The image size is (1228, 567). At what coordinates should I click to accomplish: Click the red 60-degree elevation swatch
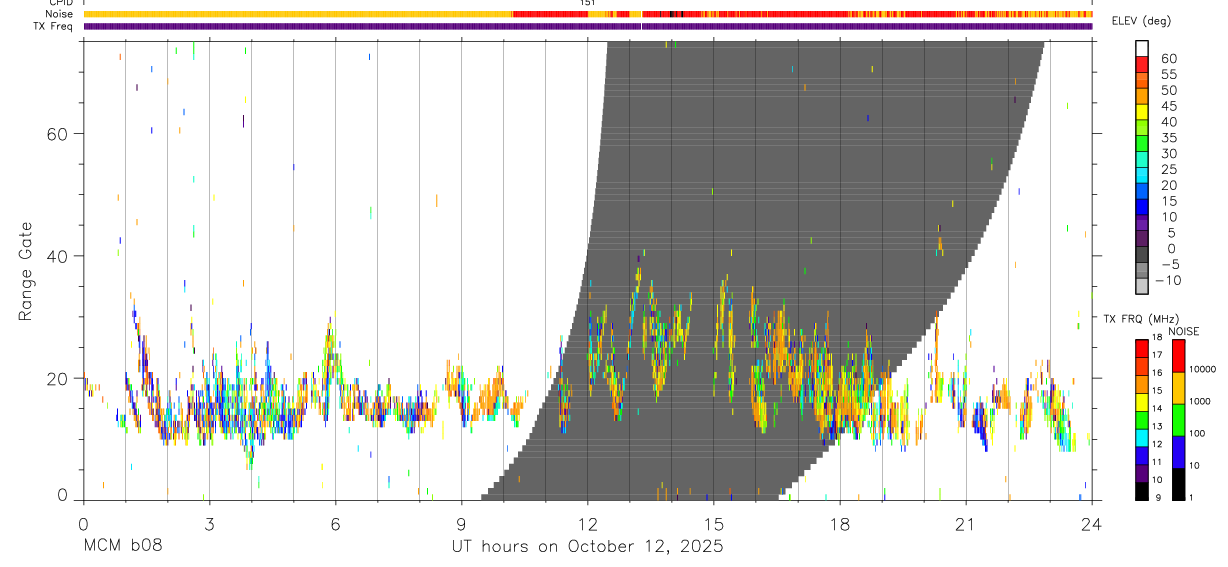pos(1142,65)
